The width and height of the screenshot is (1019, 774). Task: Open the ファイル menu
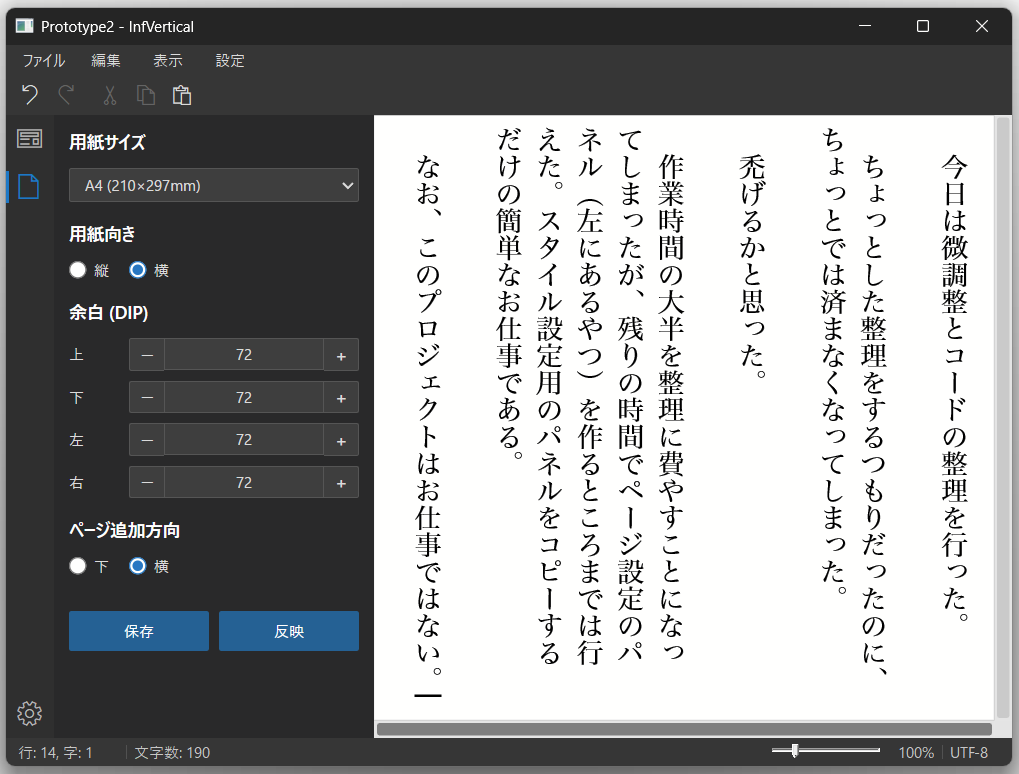pos(44,60)
